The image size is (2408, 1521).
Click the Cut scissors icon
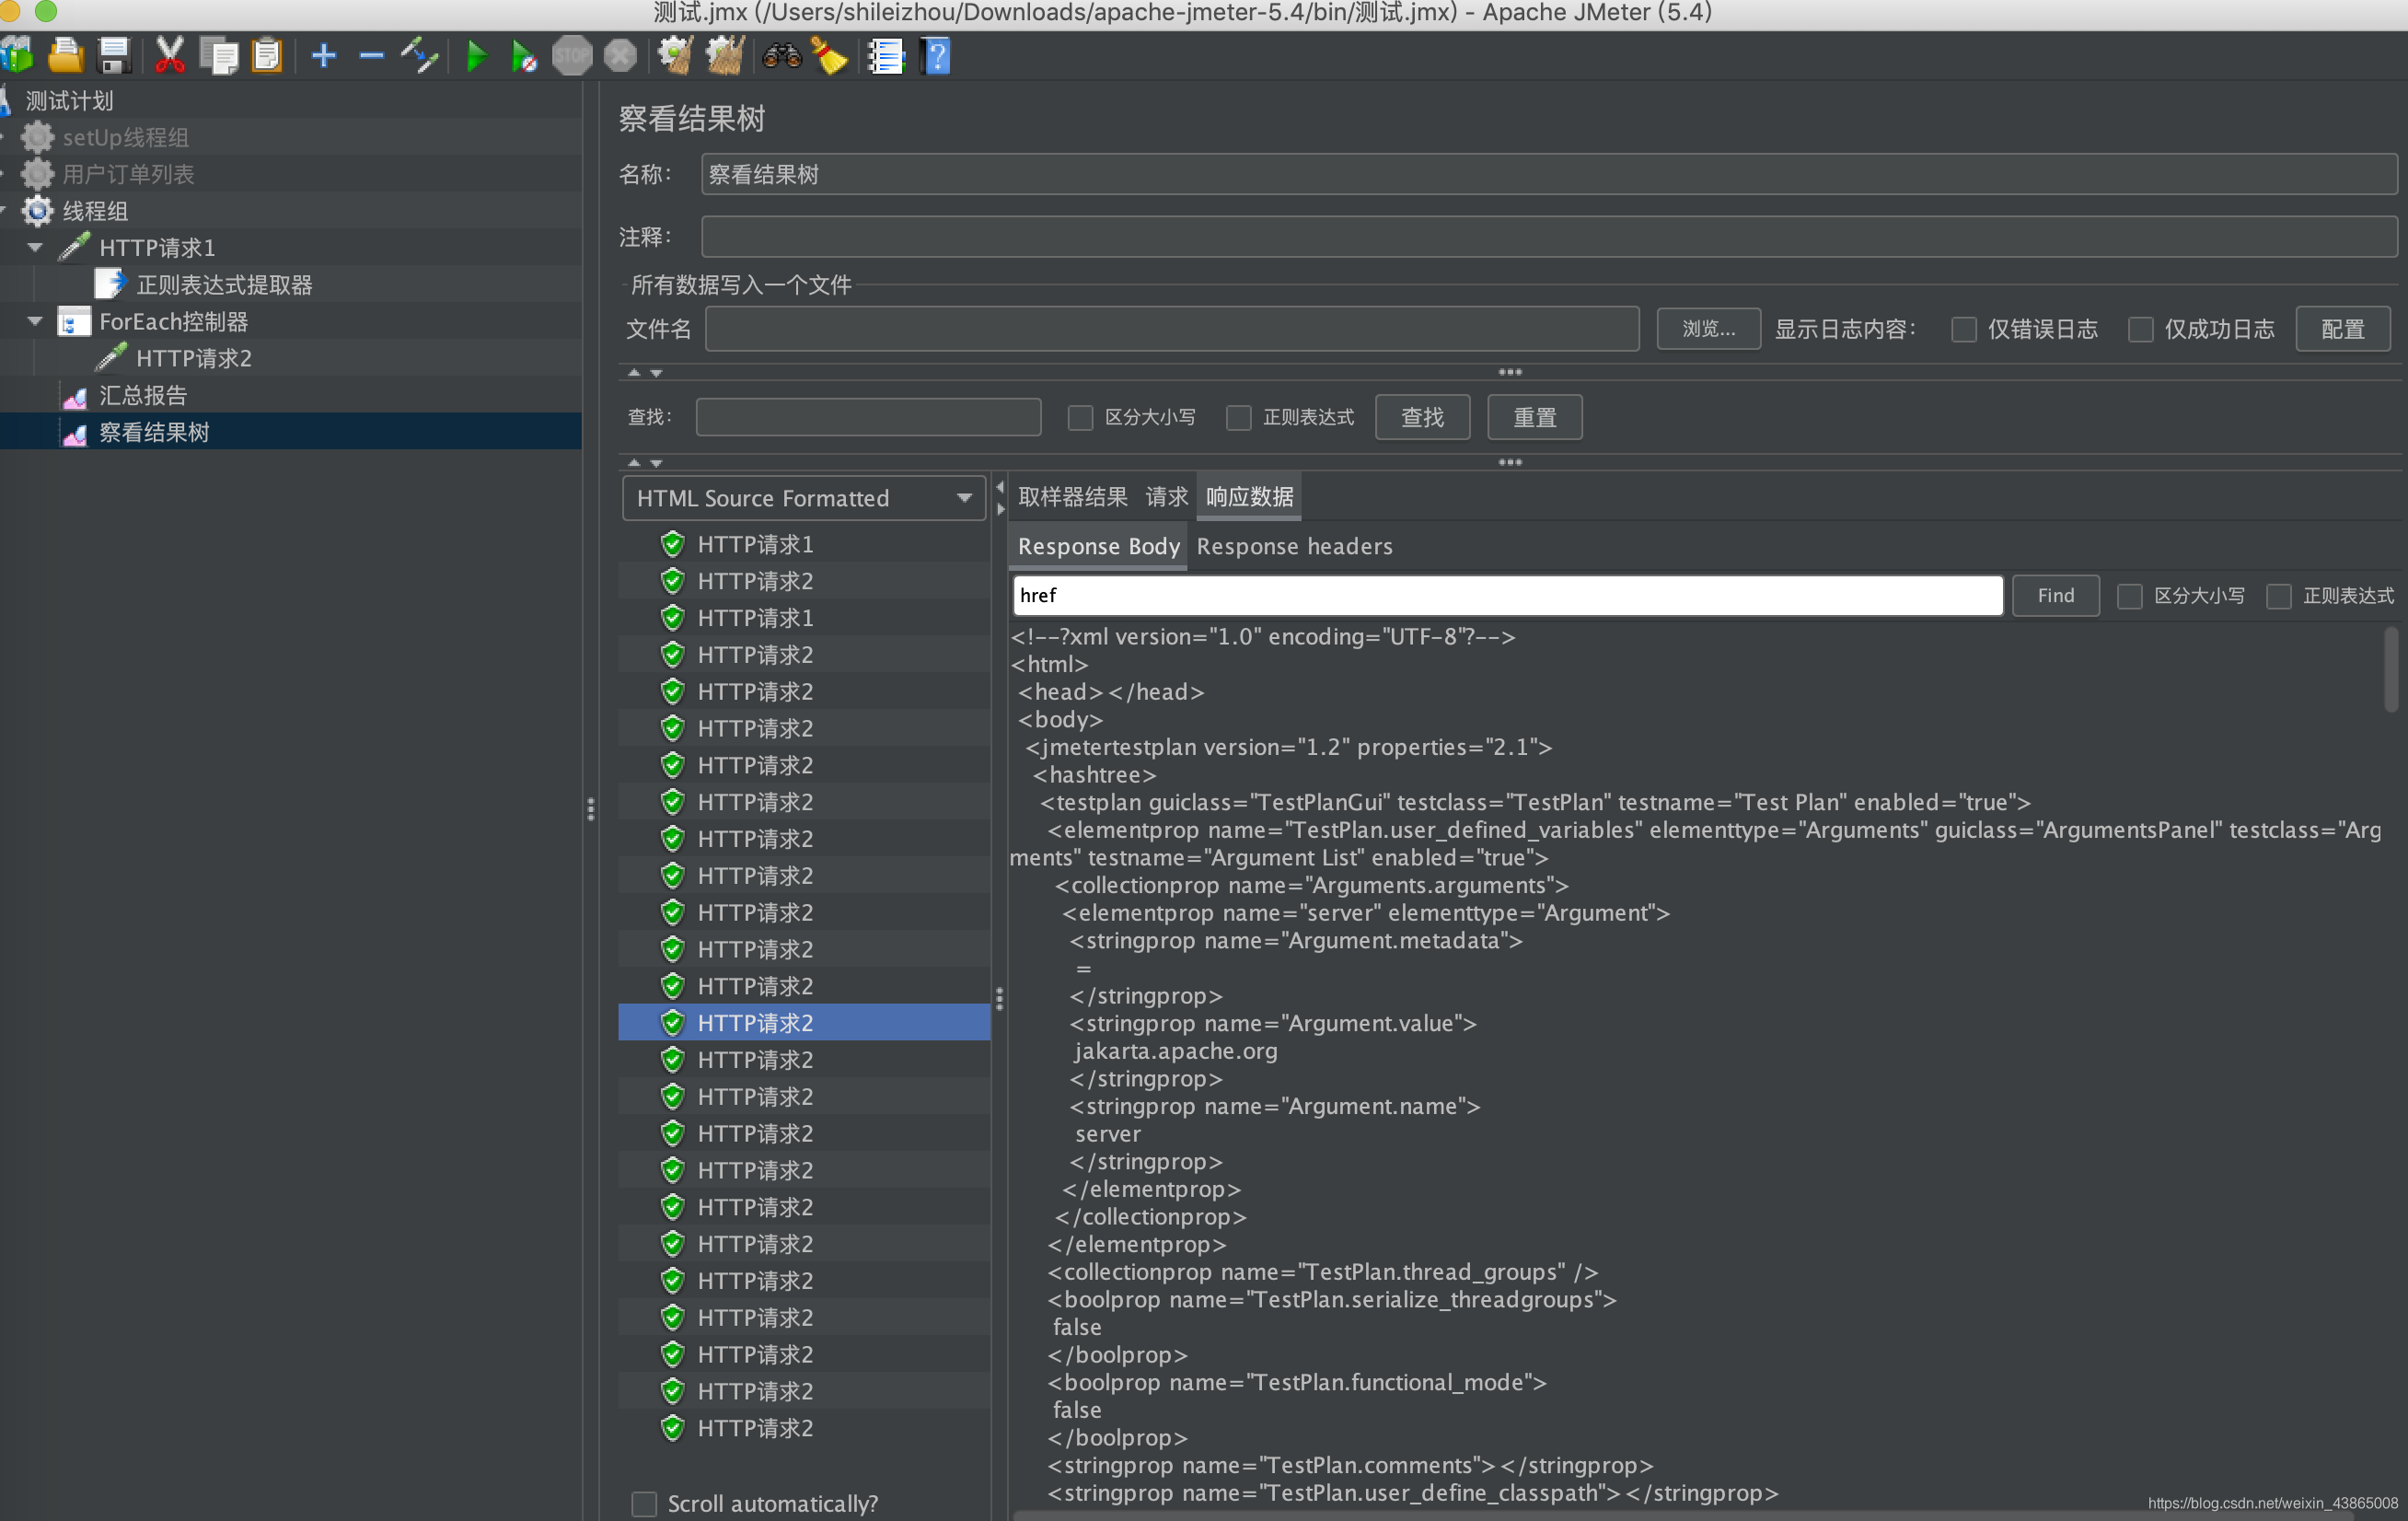(x=170, y=56)
